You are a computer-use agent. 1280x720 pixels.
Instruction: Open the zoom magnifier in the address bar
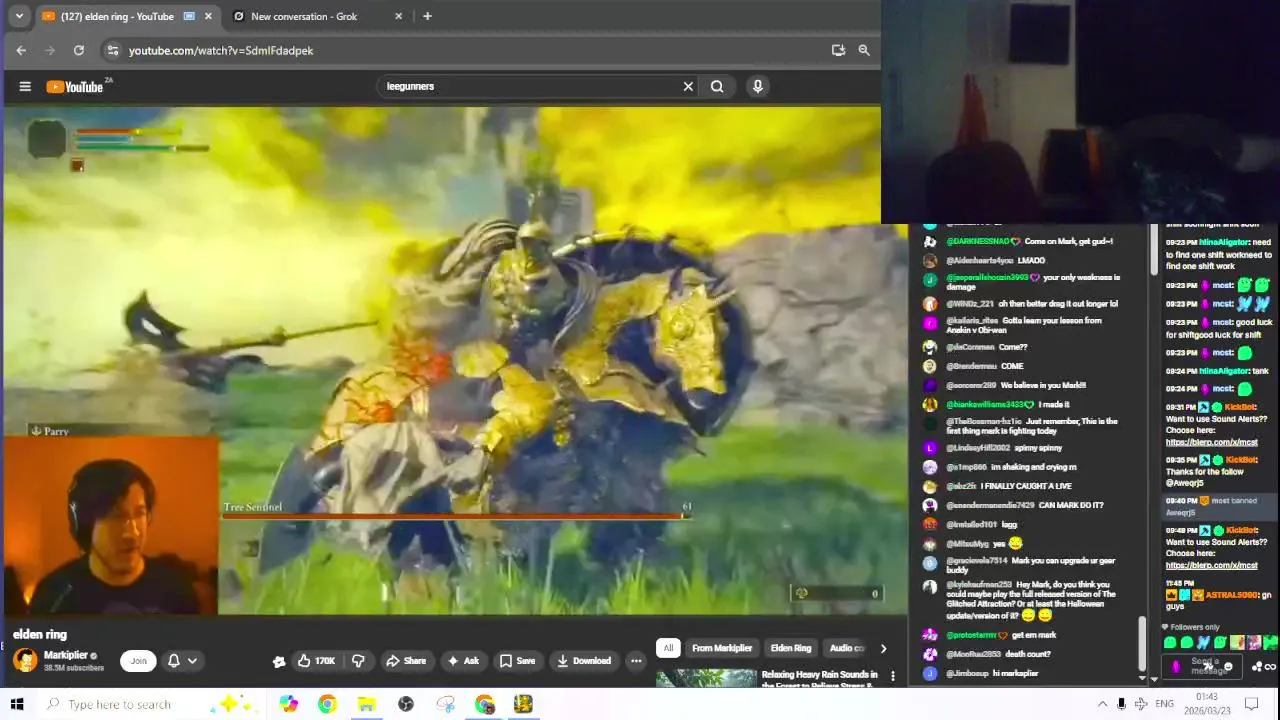point(864,50)
